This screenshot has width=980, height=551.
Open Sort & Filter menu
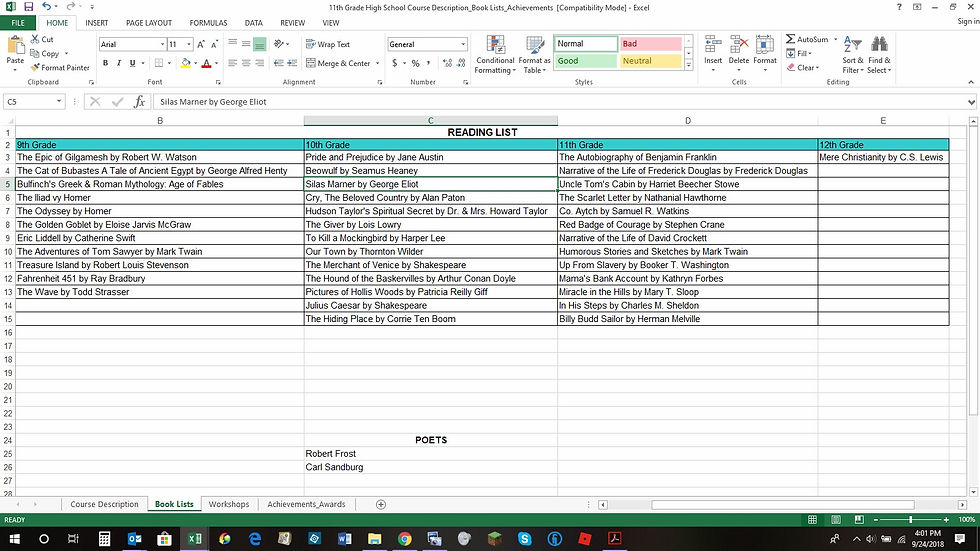coord(852,54)
